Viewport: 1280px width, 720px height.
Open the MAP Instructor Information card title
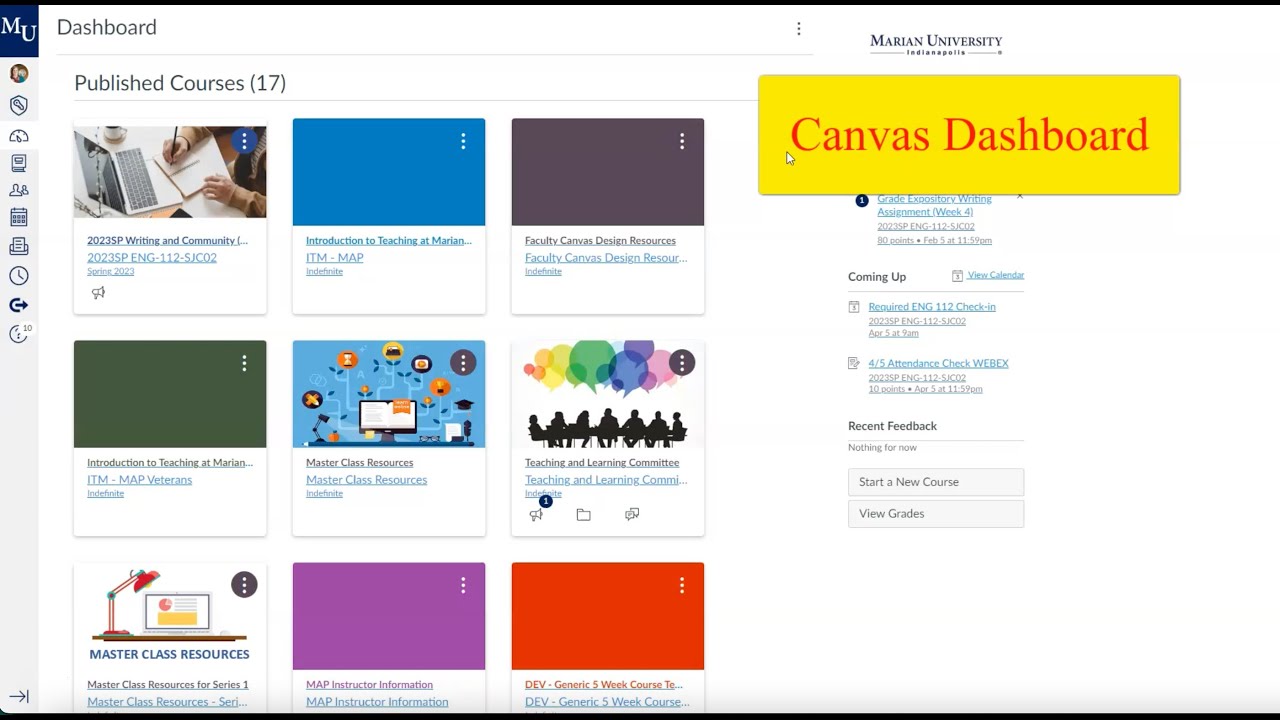[369, 685]
